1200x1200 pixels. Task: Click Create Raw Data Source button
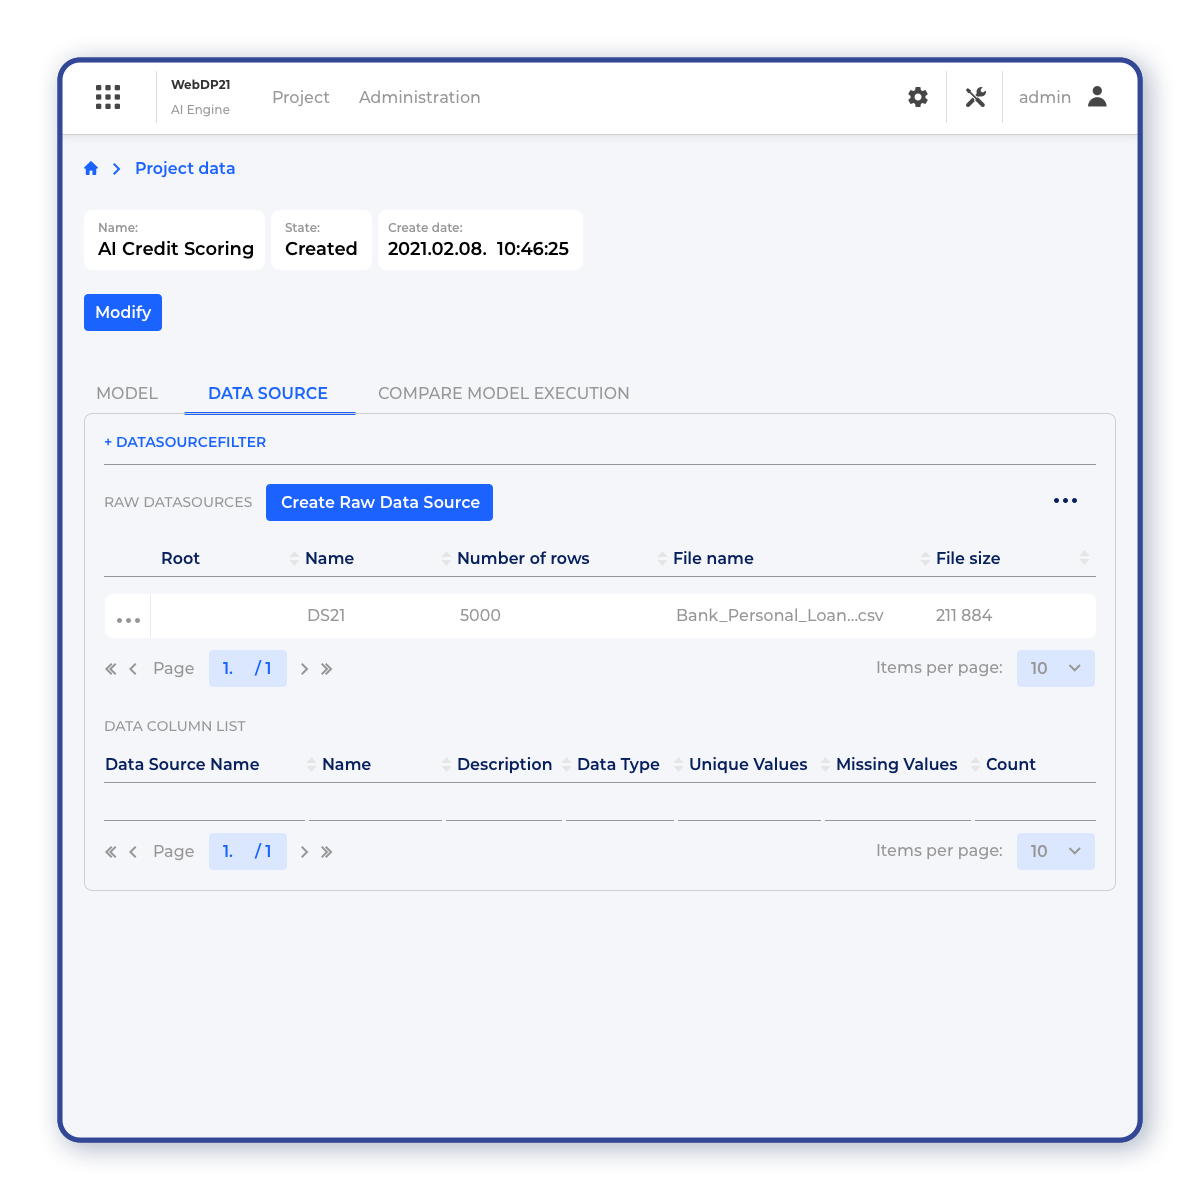(379, 502)
